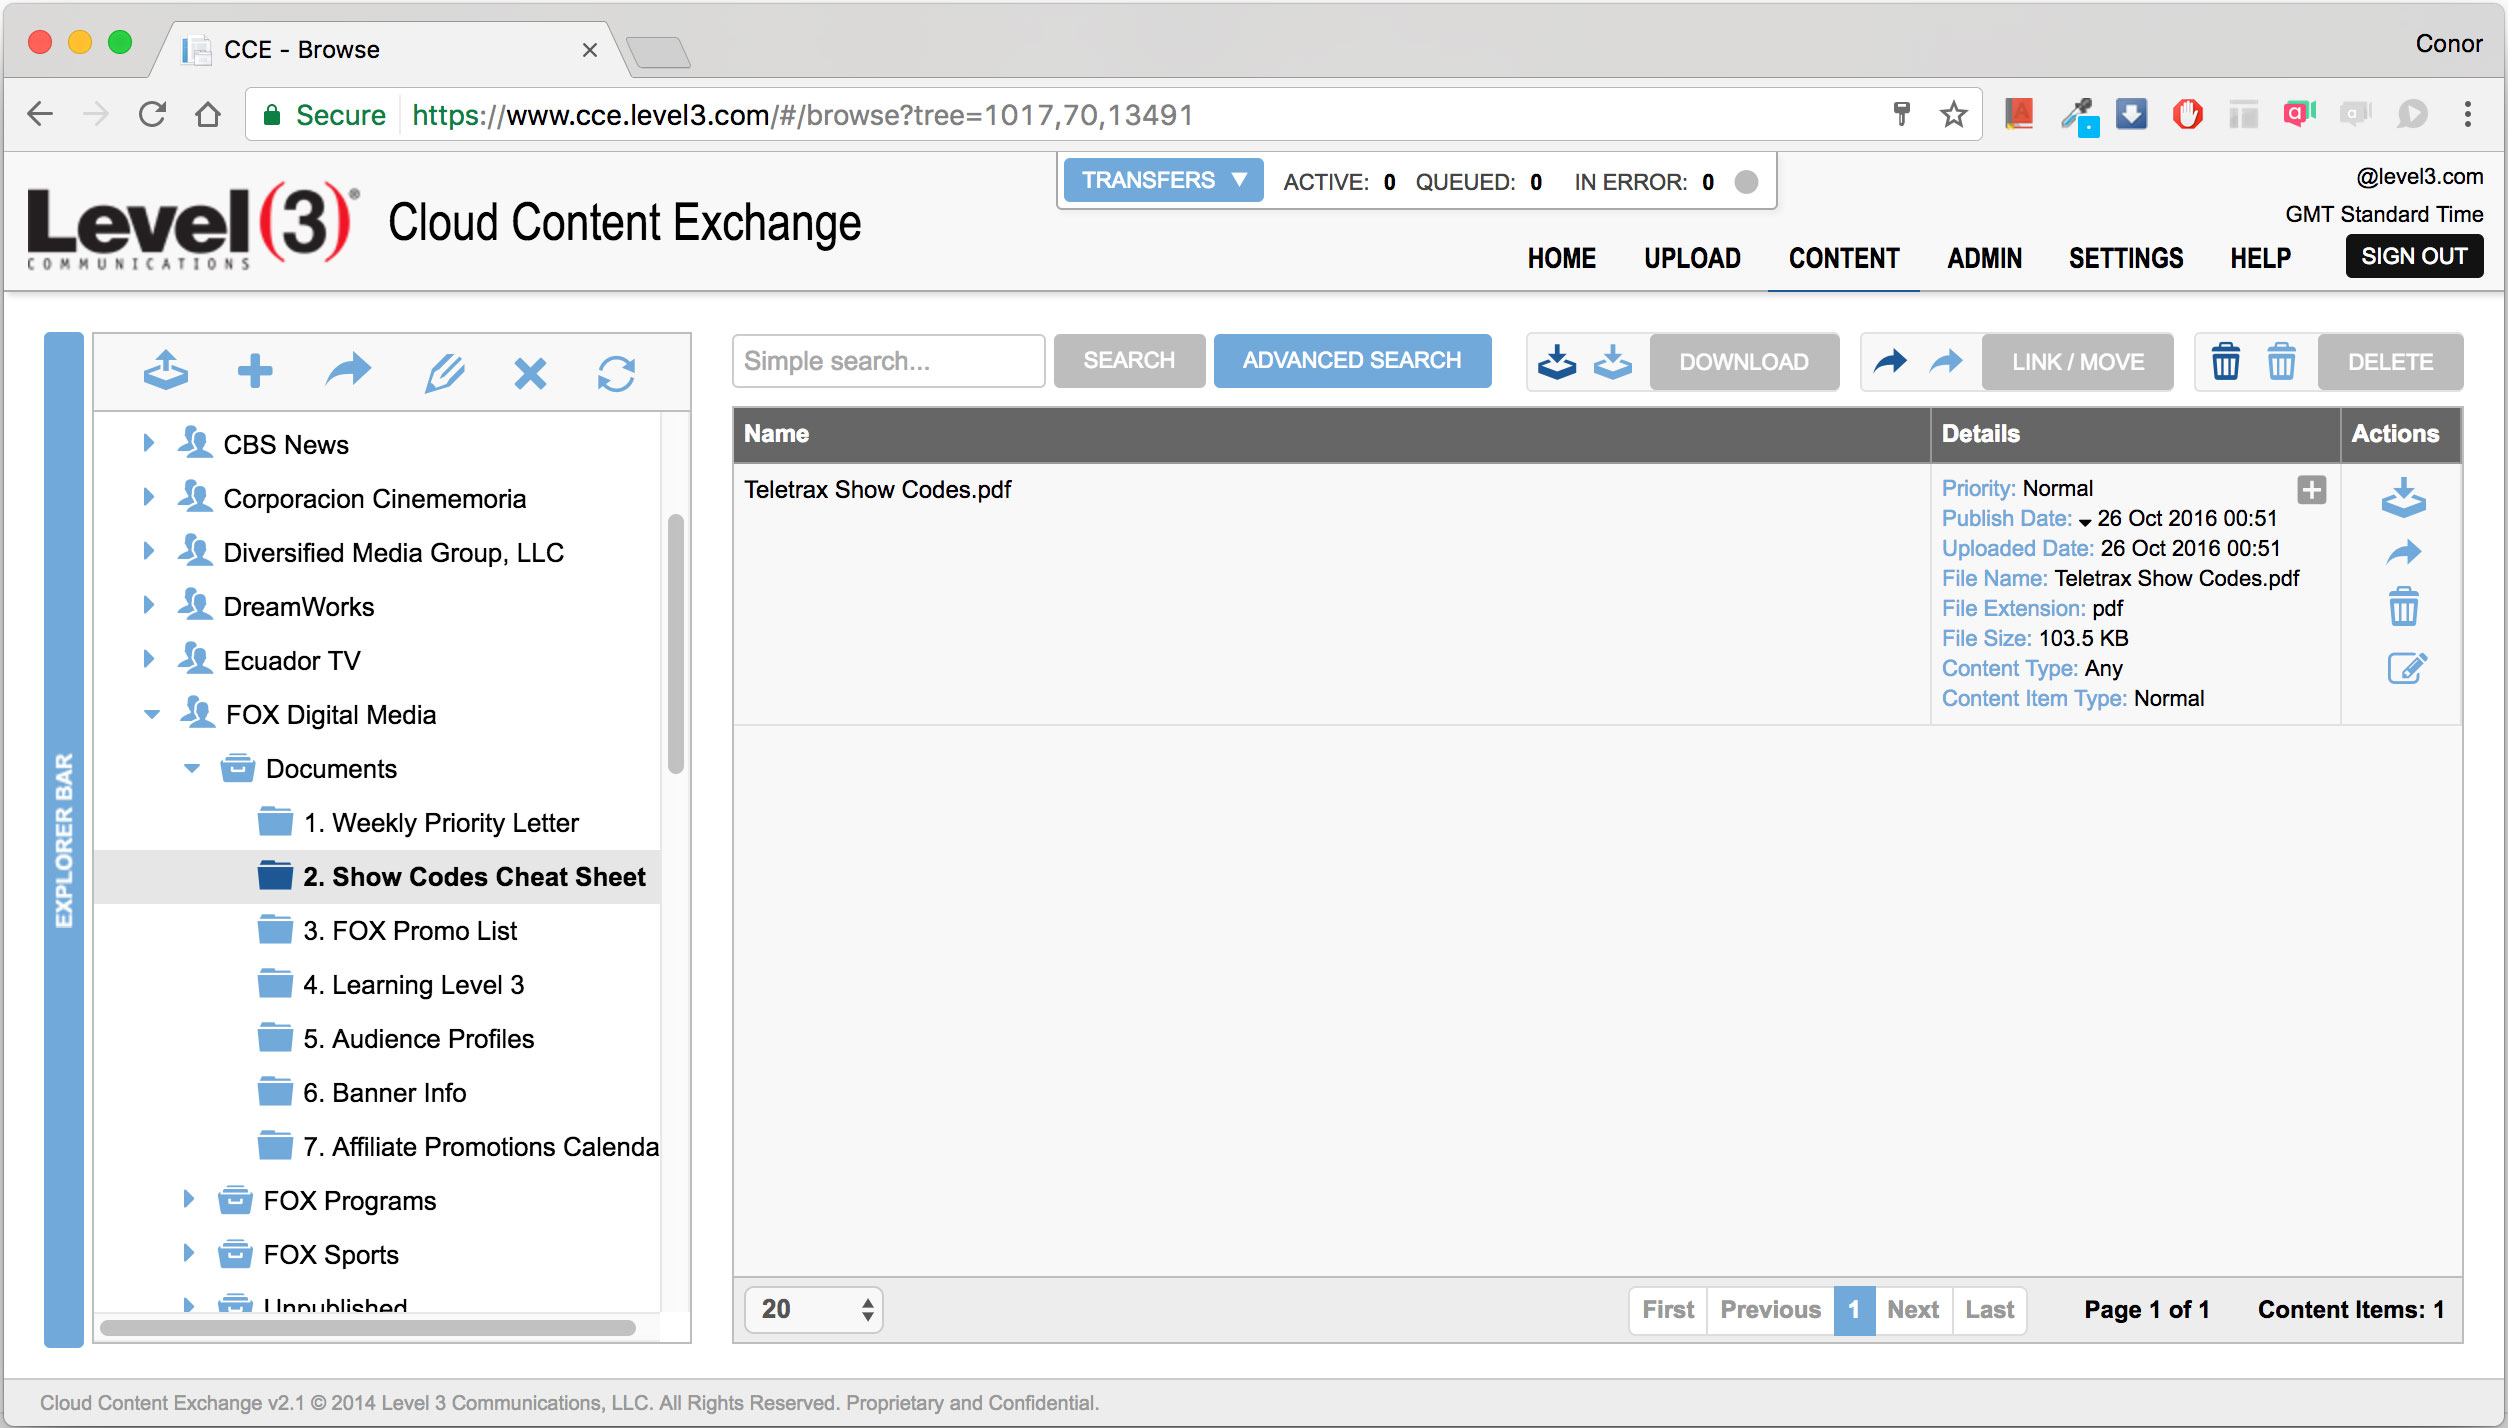2508x1428 pixels.
Task: Open the HELP menu
Action: [x=2260, y=258]
